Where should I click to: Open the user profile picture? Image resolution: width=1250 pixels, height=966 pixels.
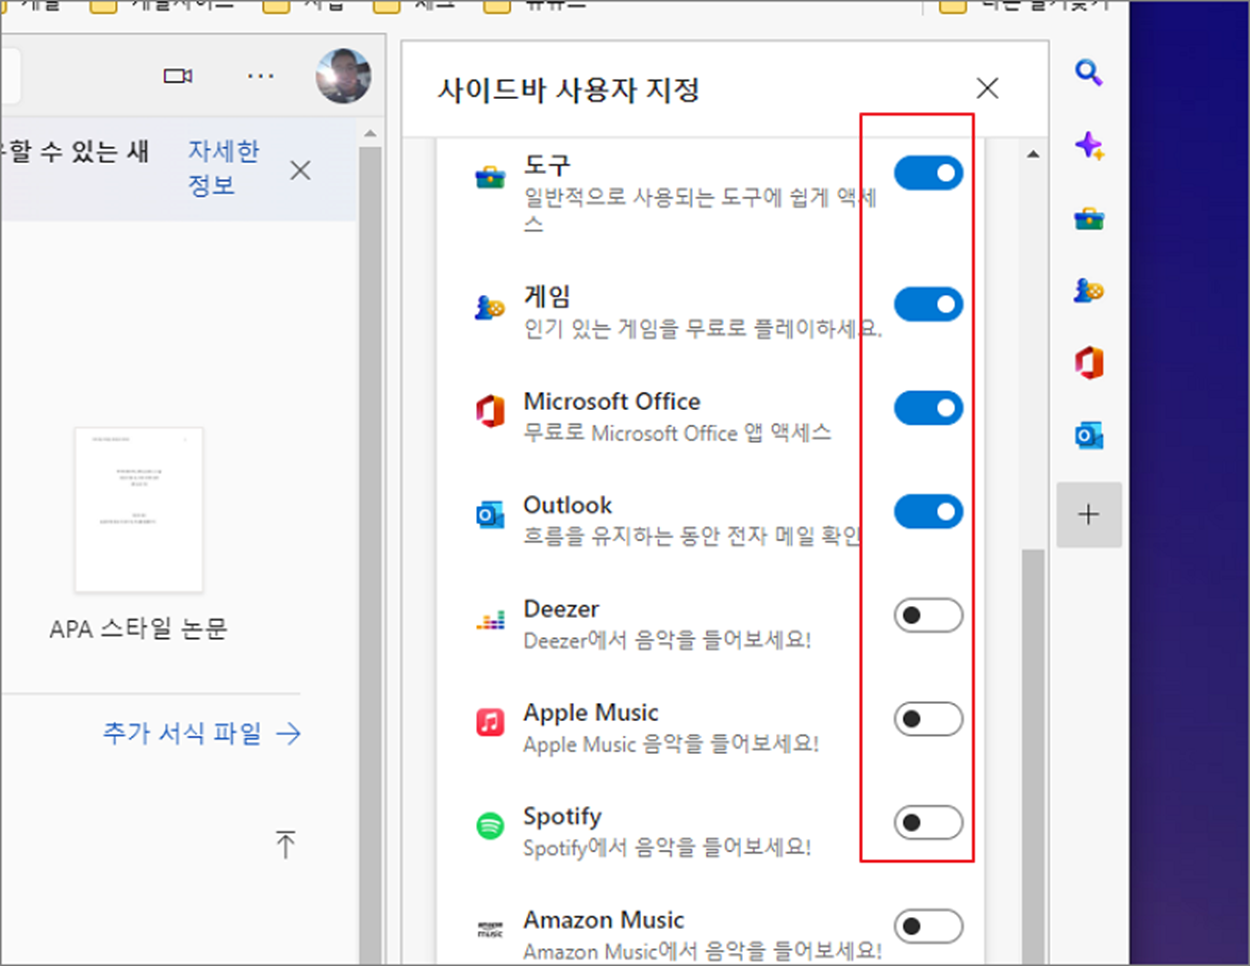pos(343,76)
